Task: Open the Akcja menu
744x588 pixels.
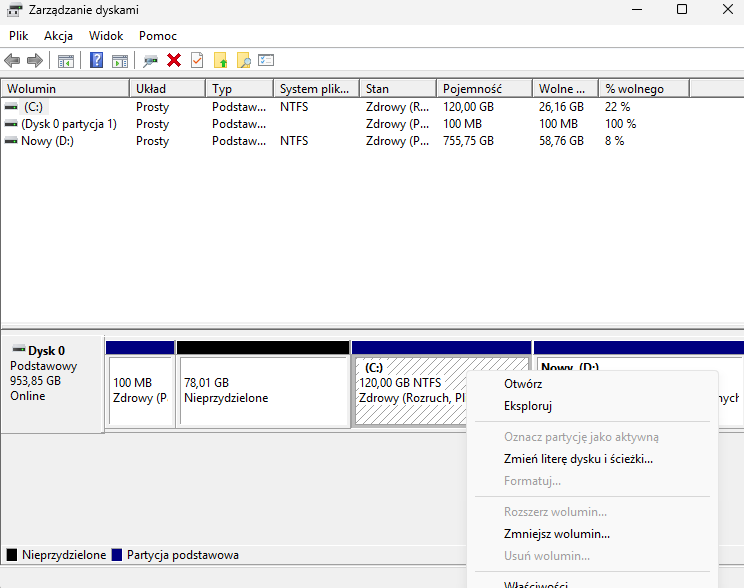Action: click(x=58, y=36)
